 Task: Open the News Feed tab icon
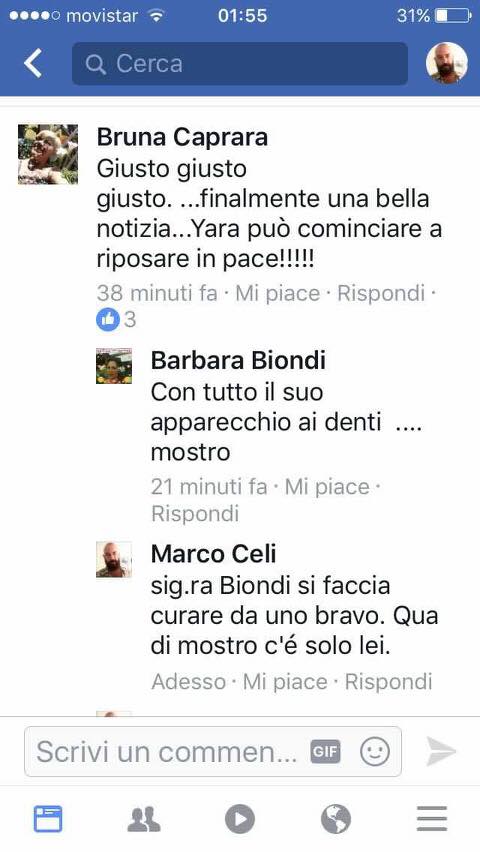pyautogui.click(x=48, y=819)
